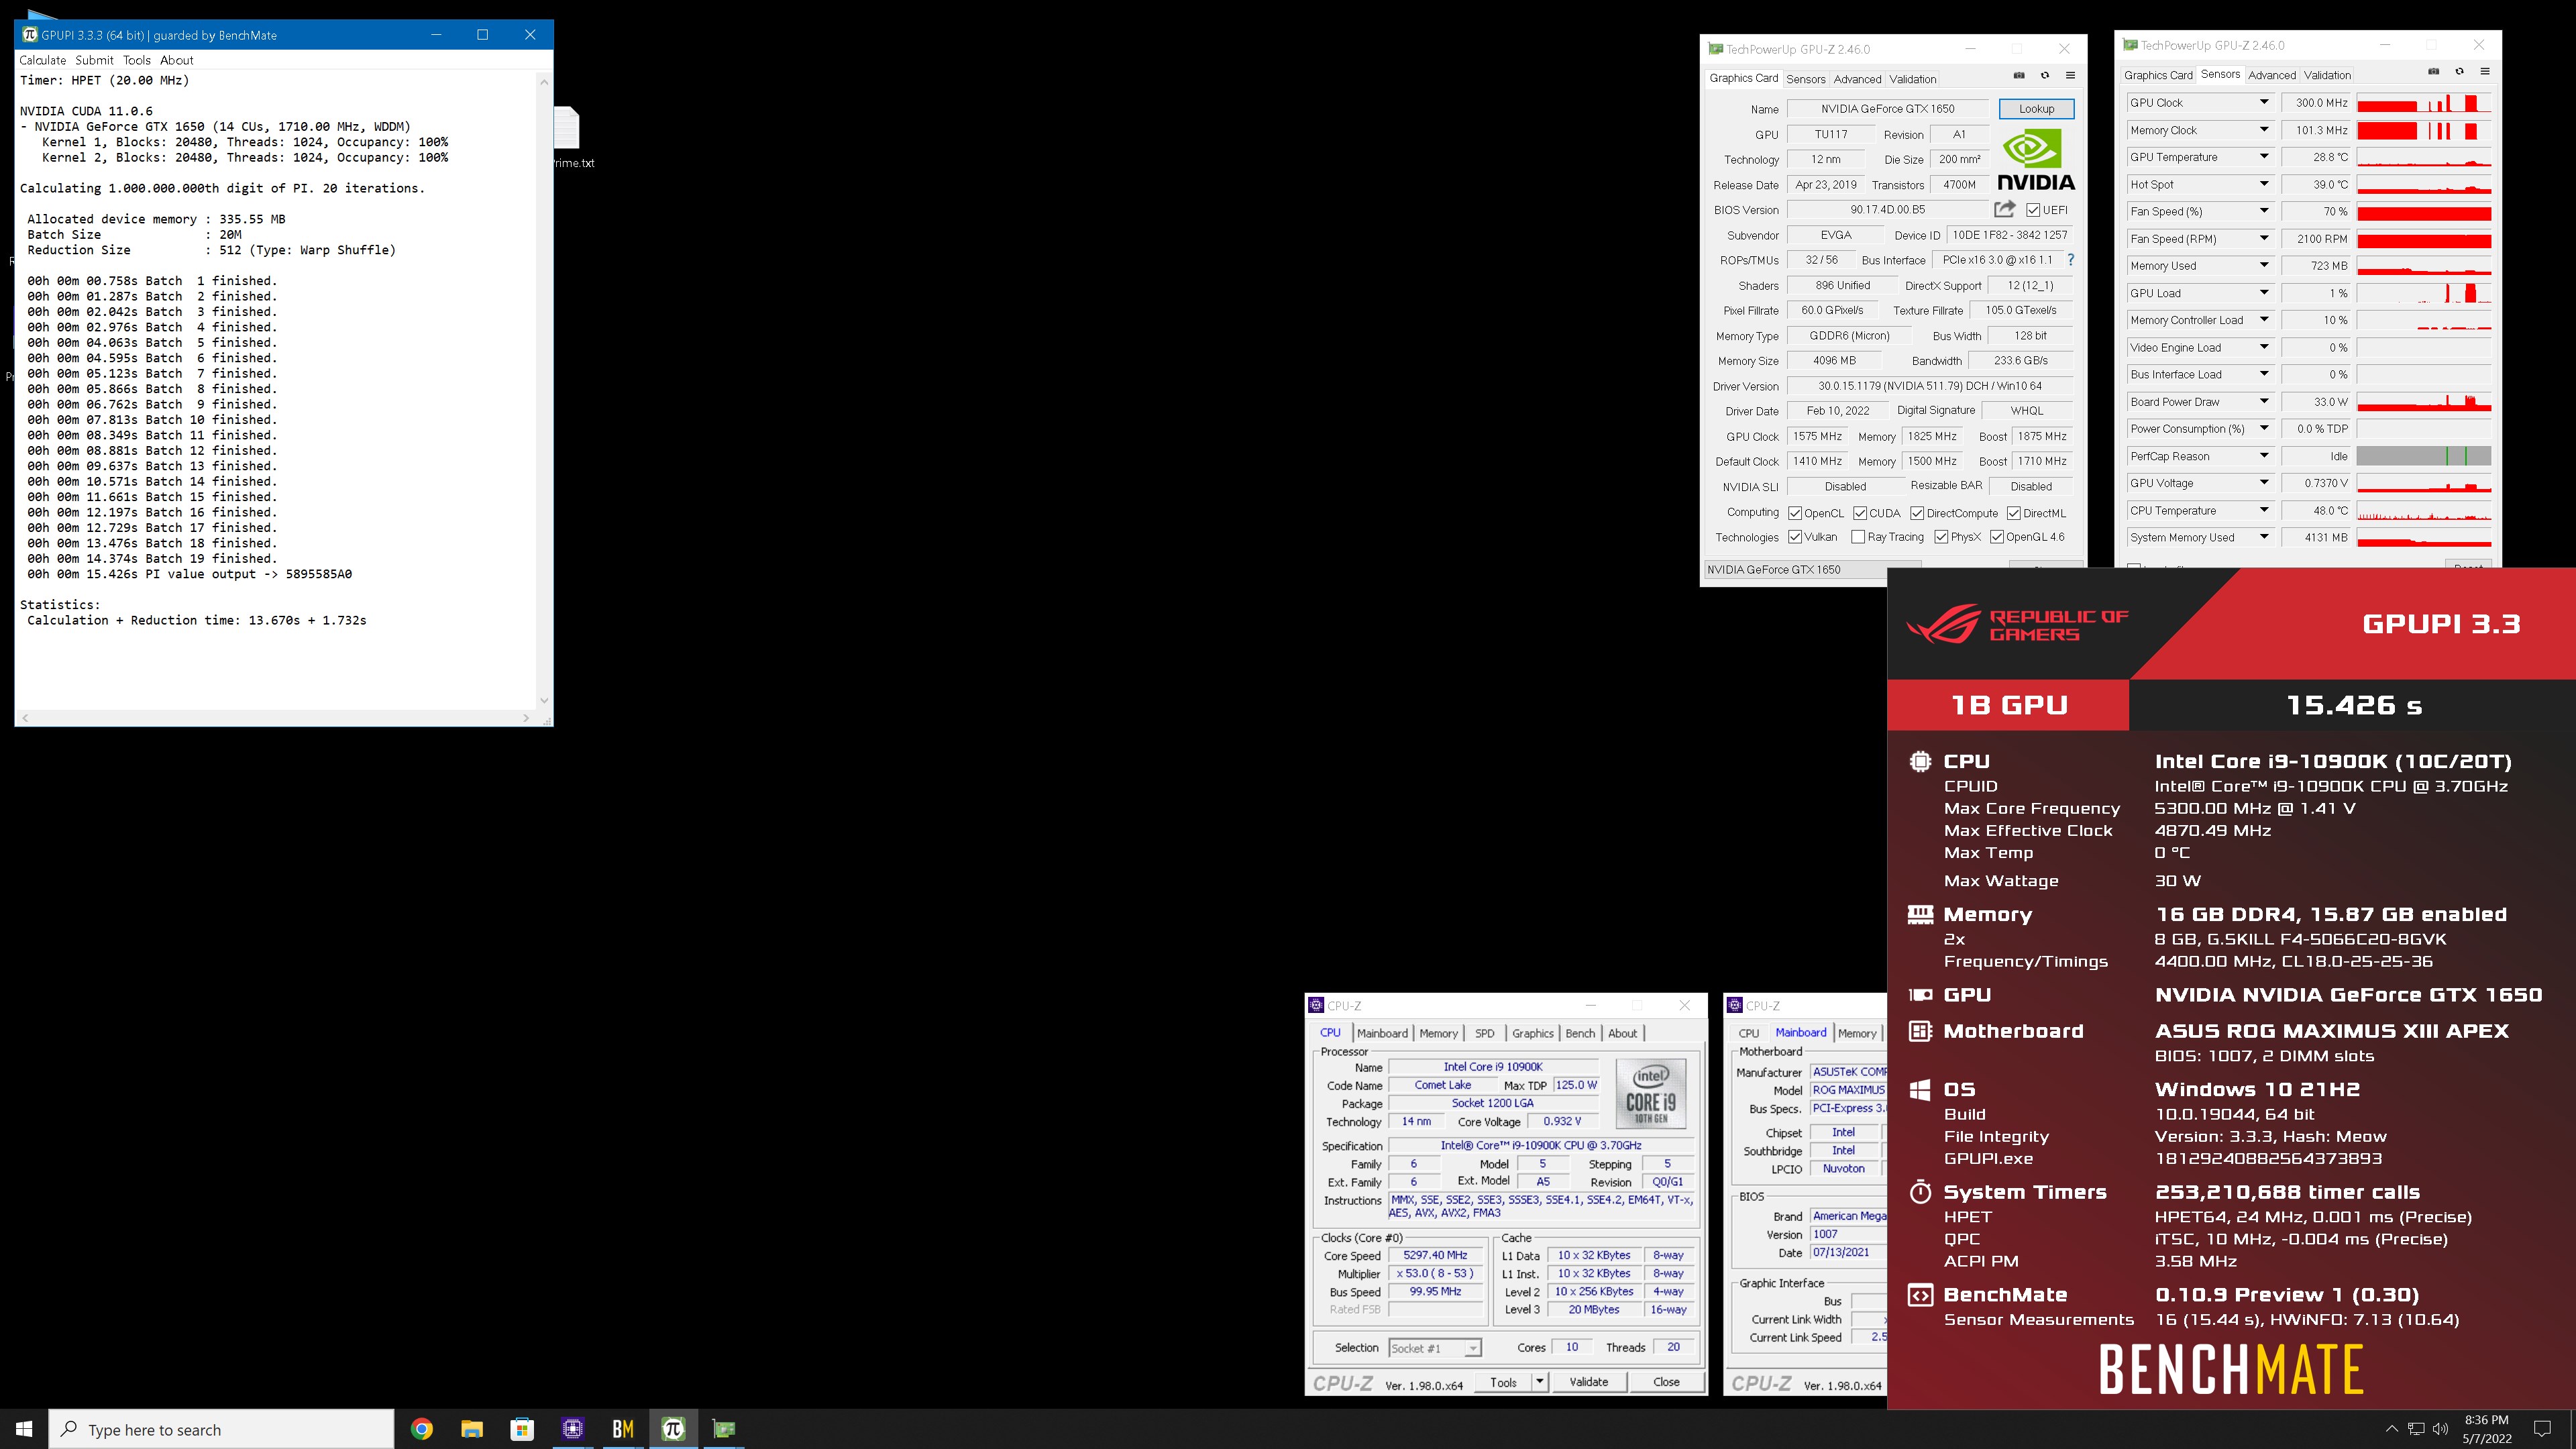Open the GPU Clock sensor dropdown
The image size is (2576, 1449).
click(2264, 102)
